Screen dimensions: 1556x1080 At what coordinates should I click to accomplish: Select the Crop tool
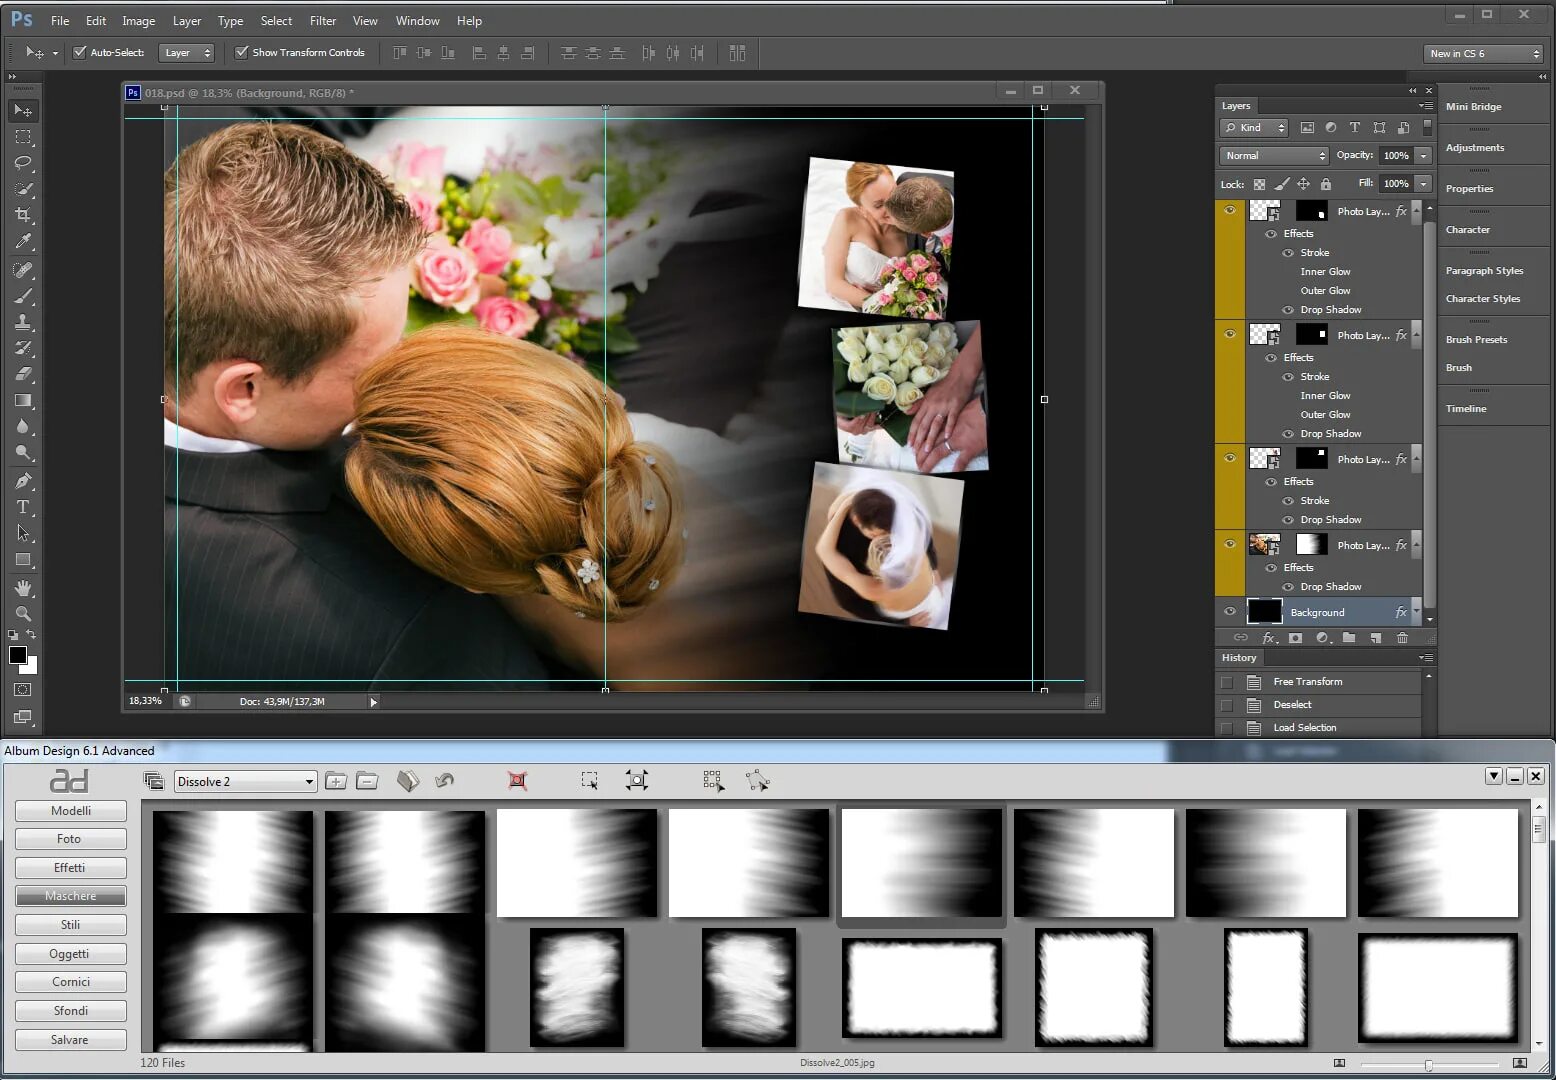pyautogui.click(x=23, y=215)
